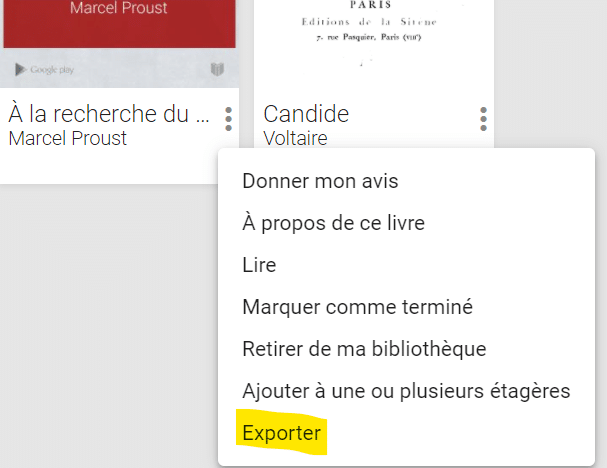
Task: Select Donner mon avis from menu
Action: click(320, 181)
